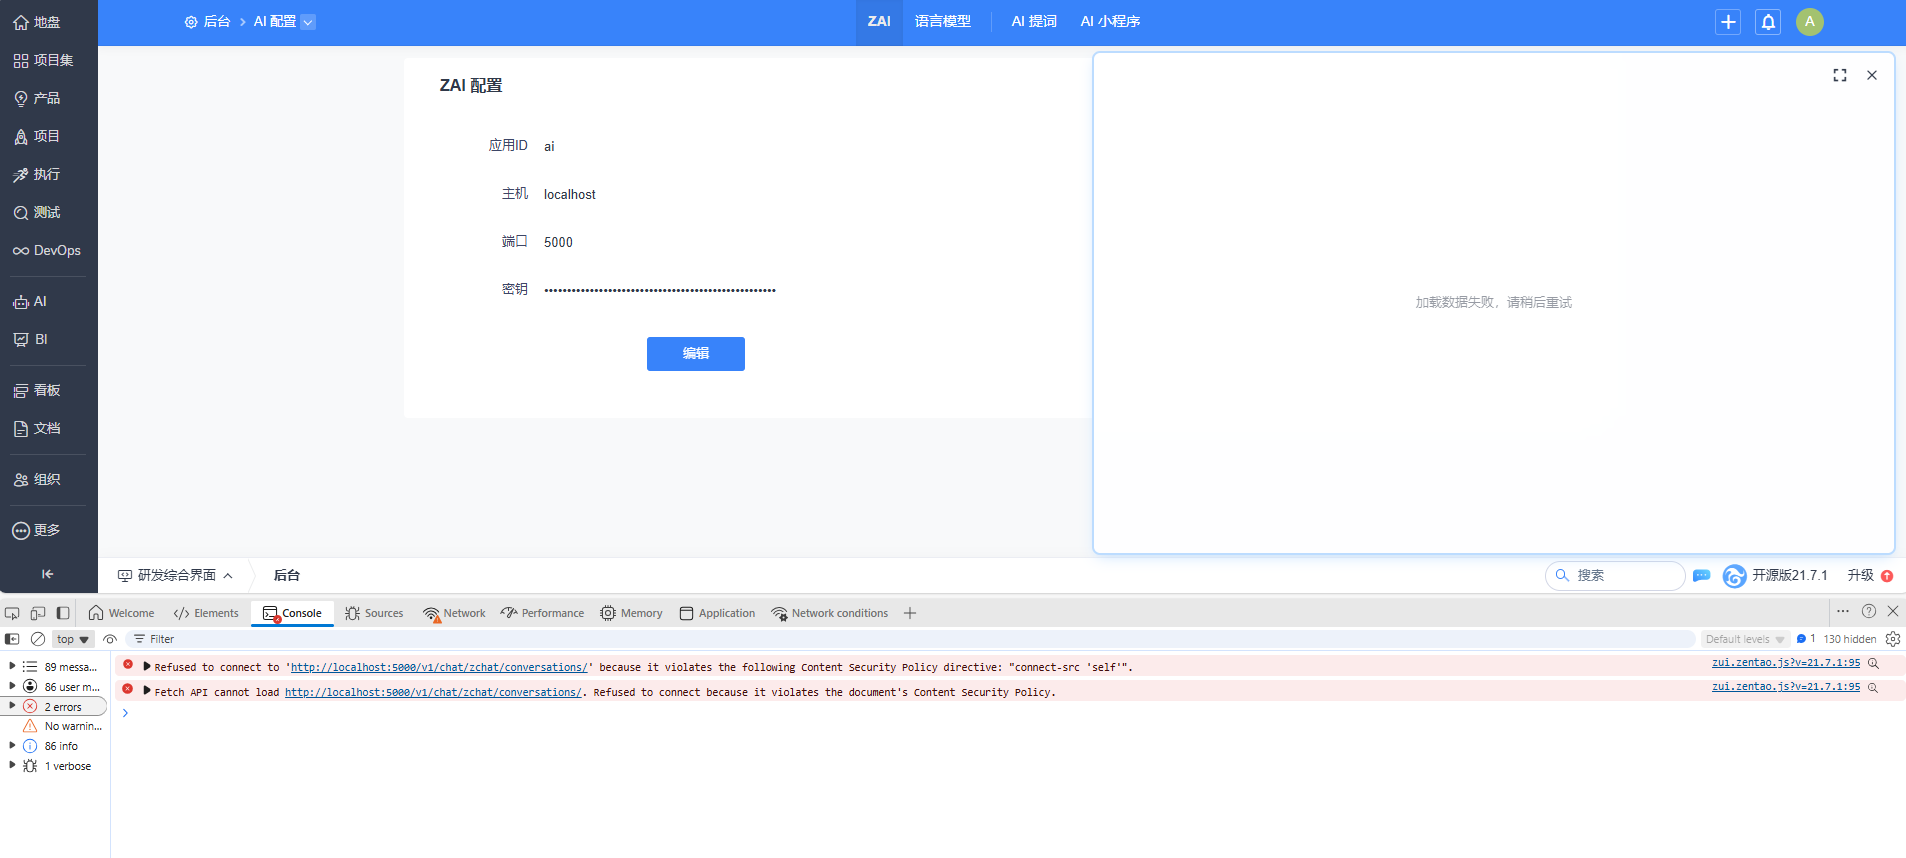Switch to the ZAI tab
This screenshot has height=858, width=1906.
pyautogui.click(x=879, y=22)
